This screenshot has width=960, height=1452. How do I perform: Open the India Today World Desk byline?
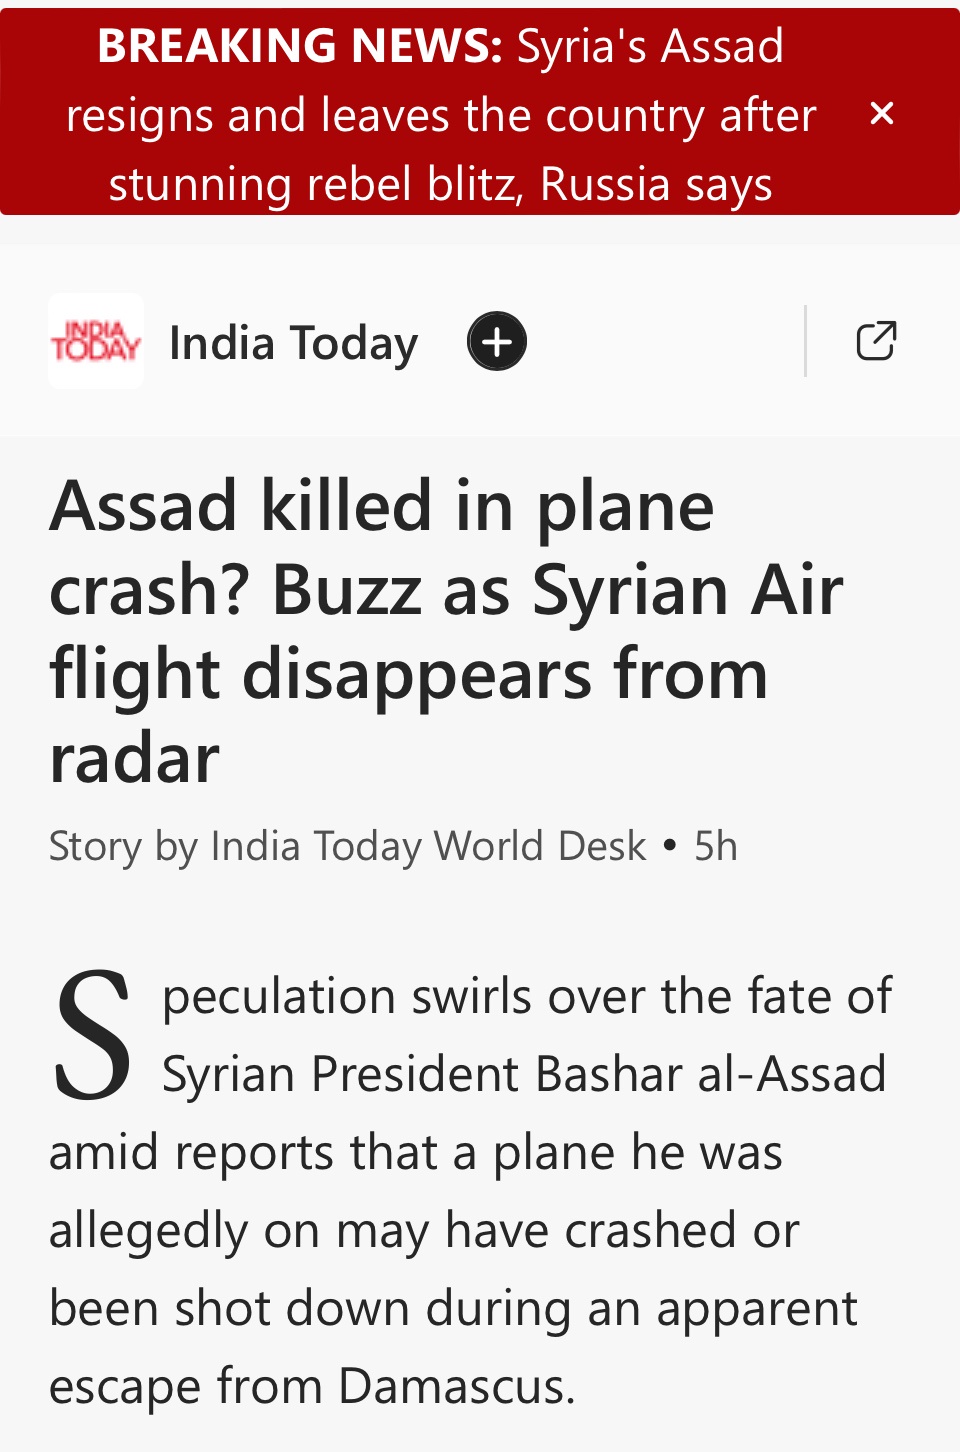click(x=429, y=846)
